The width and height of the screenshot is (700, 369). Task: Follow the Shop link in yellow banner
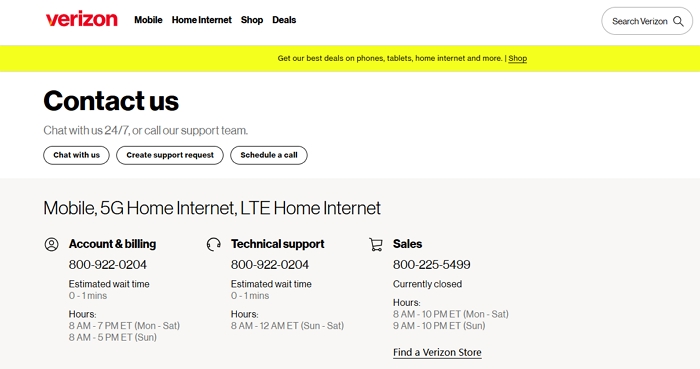[517, 58]
